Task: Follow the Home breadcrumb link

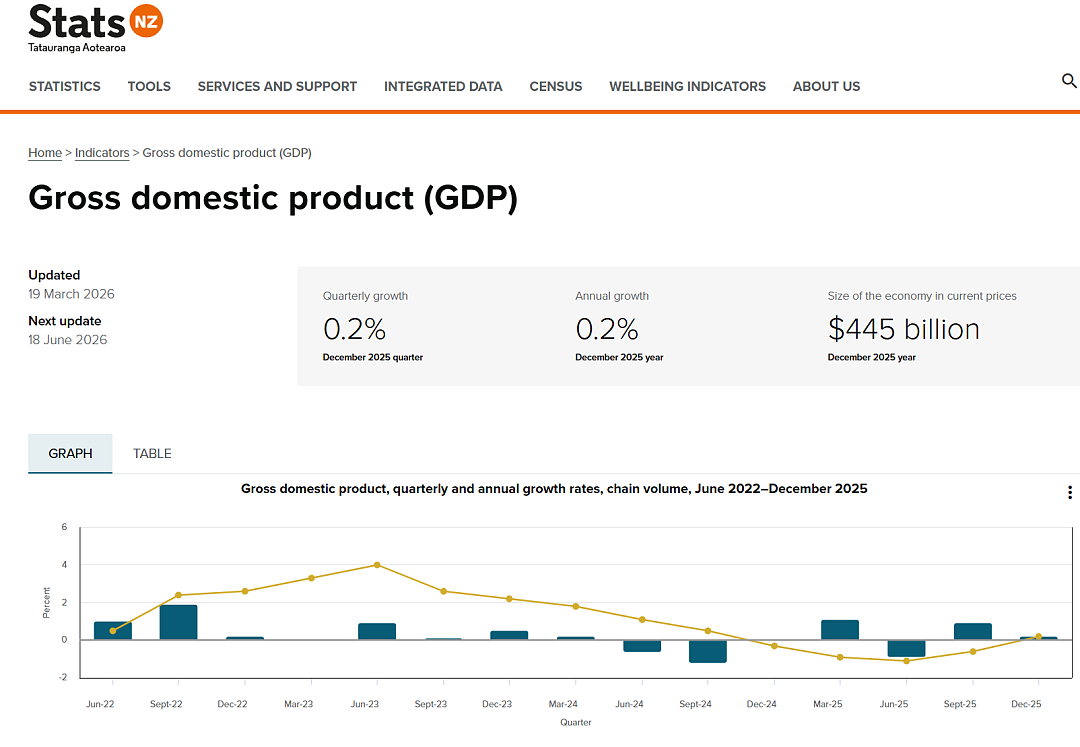Action: point(45,153)
